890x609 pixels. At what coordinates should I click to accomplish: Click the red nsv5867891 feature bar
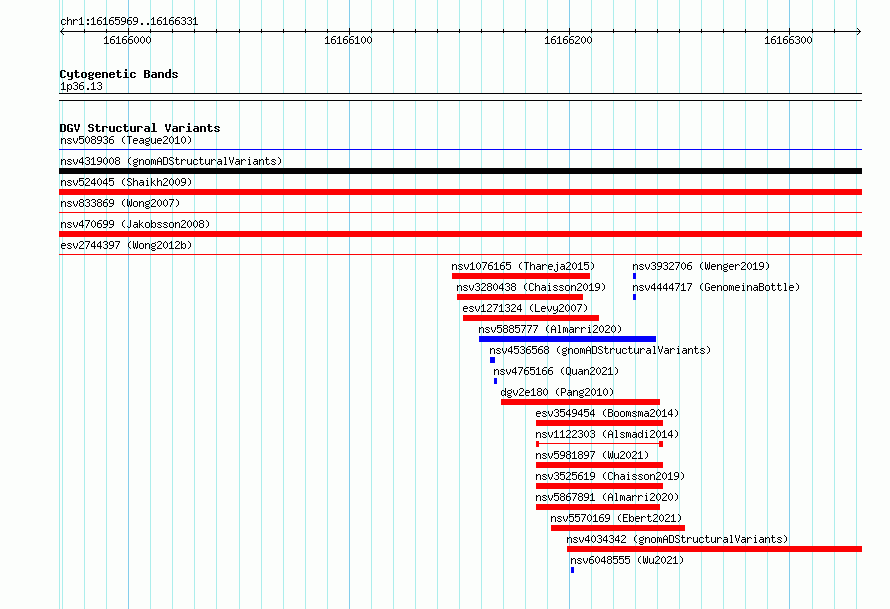coord(598,507)
